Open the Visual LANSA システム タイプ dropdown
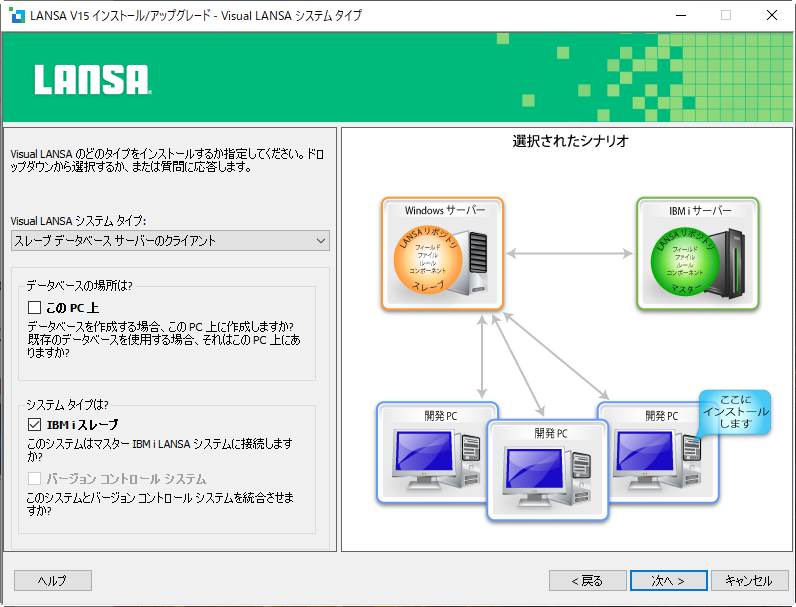796x607 pixels. pyautogui.click(x=171, y=241)
